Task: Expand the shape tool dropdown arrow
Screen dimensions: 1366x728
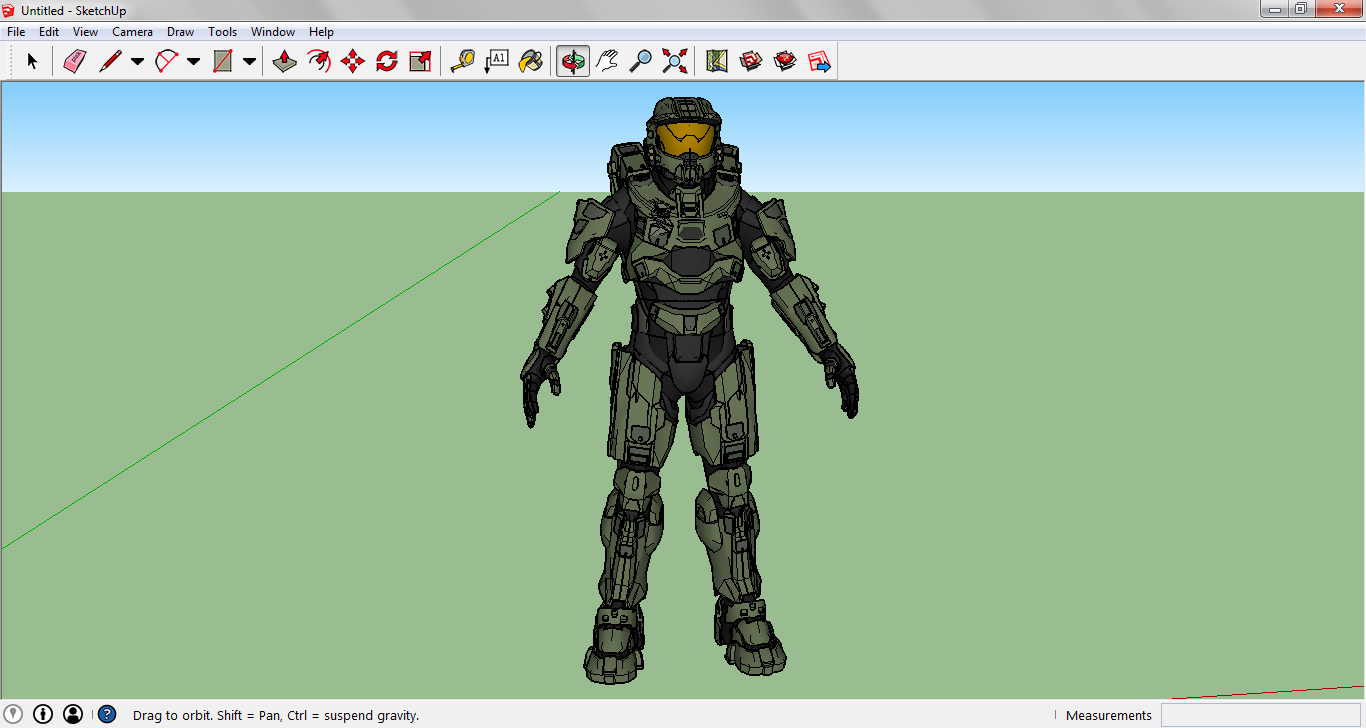Action: [x=249, y=62]
